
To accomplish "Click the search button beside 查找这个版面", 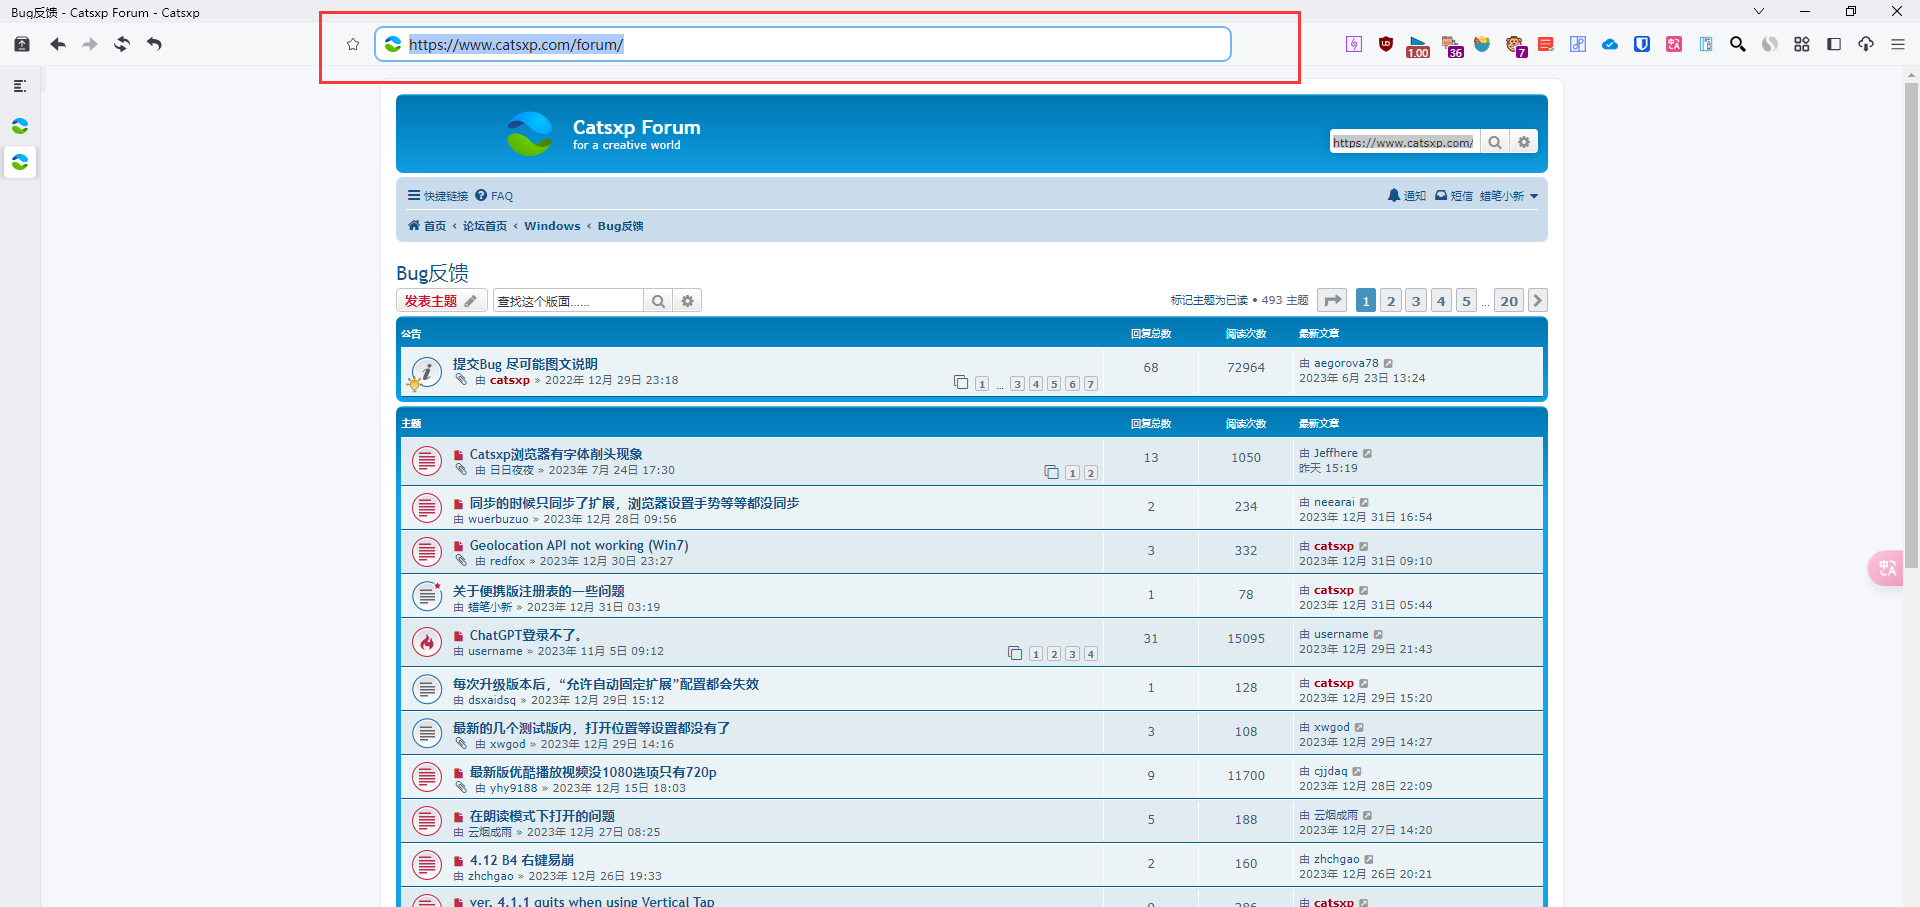I will (x=658, y=301).
